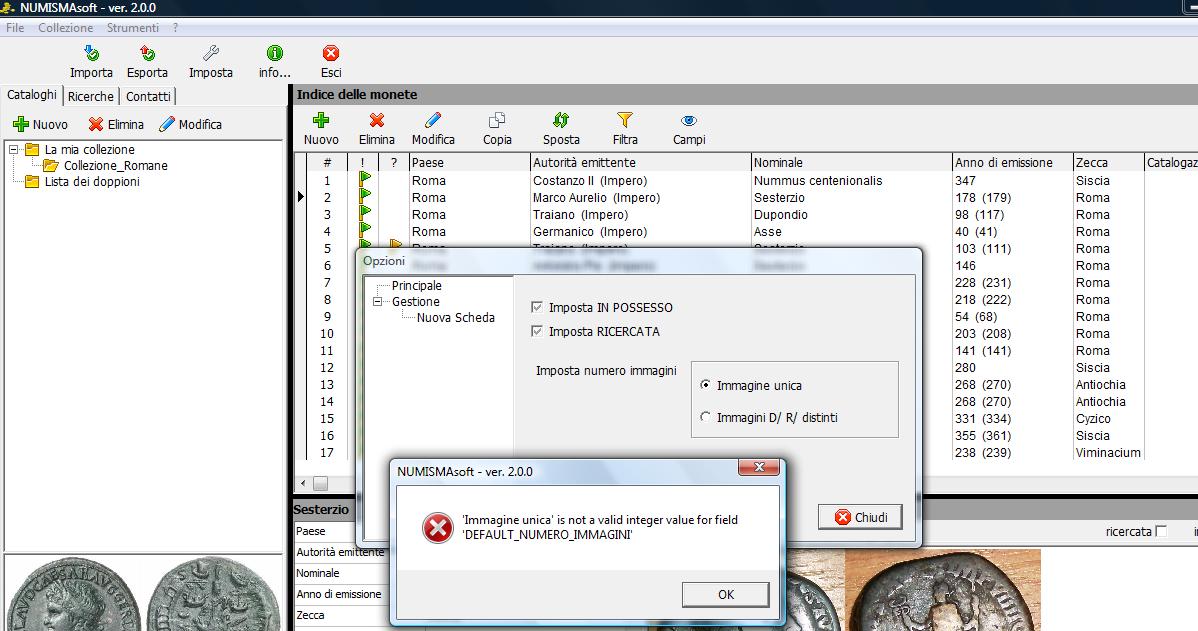Screen dimensions: 1198x631
Task: Click the bronze coin photo thumbnail
Action: click(943, 591)
